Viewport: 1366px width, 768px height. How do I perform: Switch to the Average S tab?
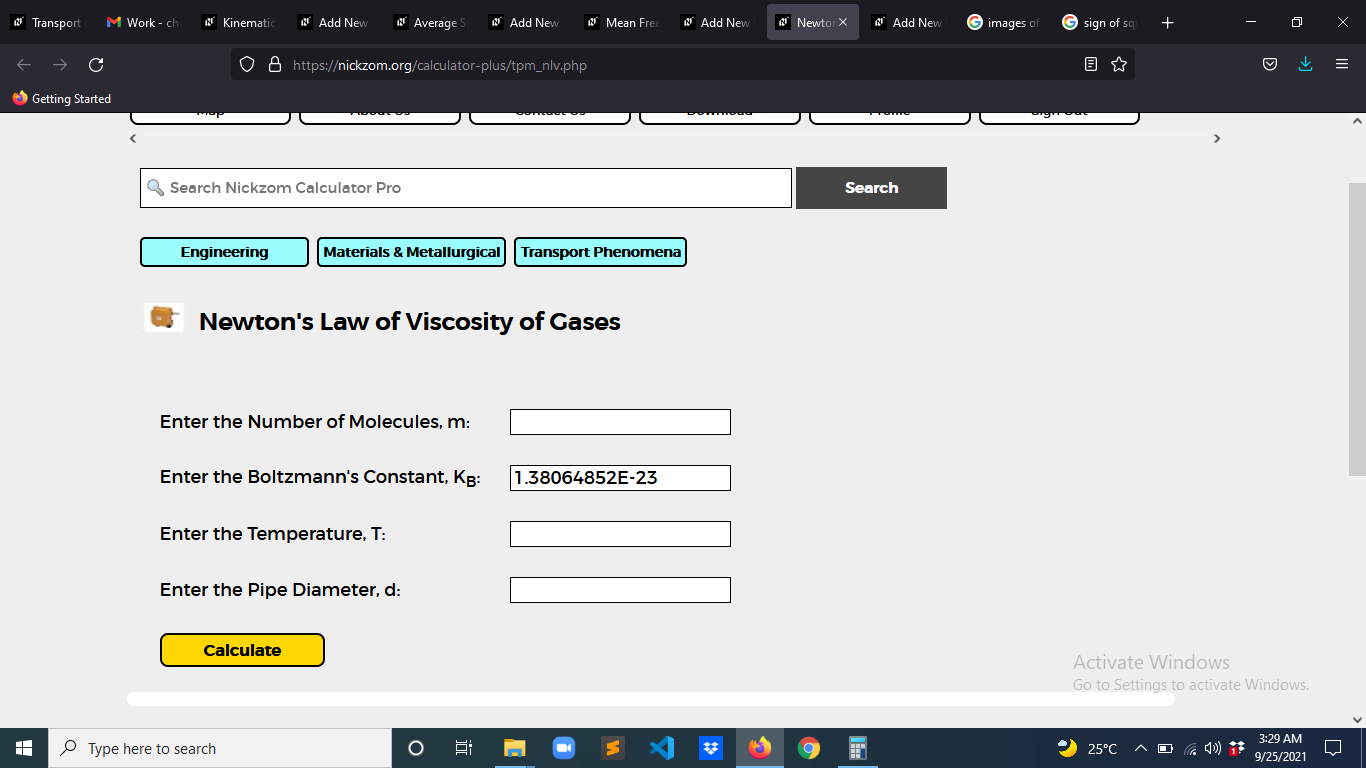pos(430,22)
